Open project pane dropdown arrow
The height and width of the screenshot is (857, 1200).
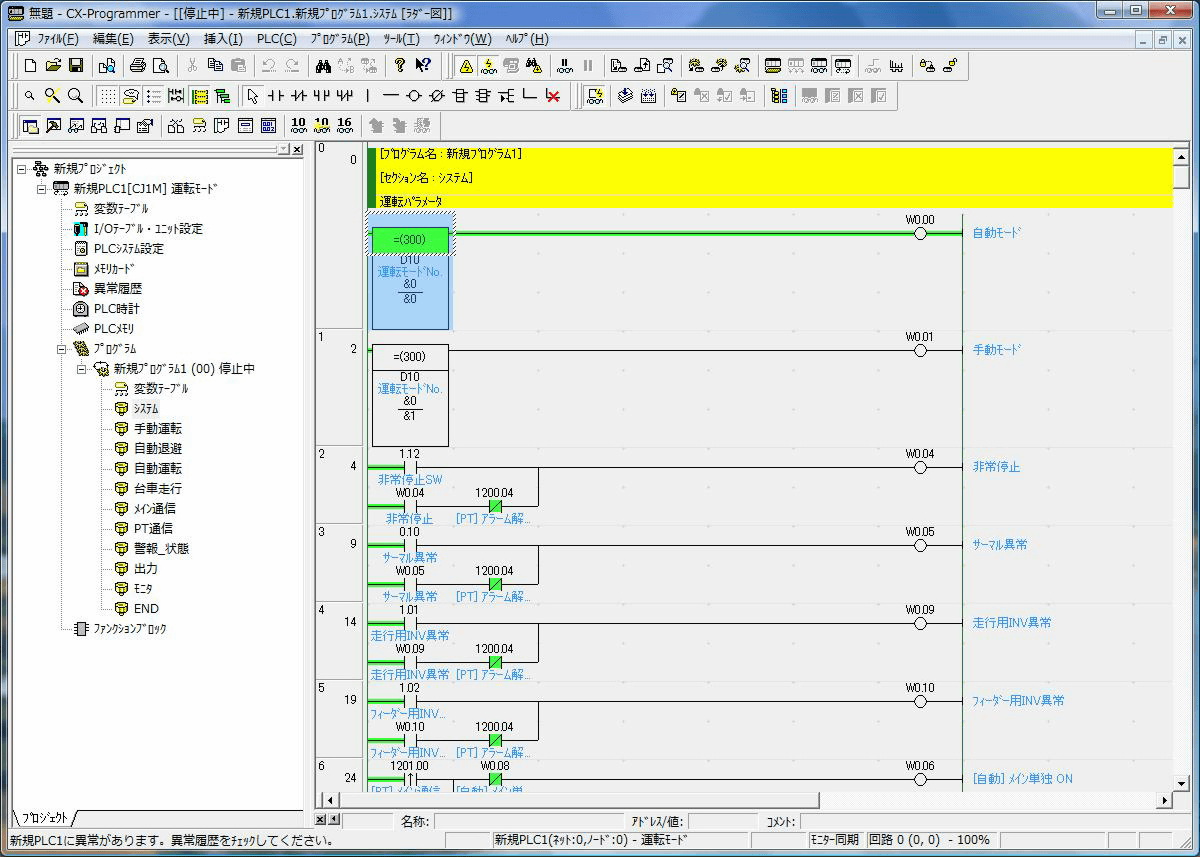point(283,149)
